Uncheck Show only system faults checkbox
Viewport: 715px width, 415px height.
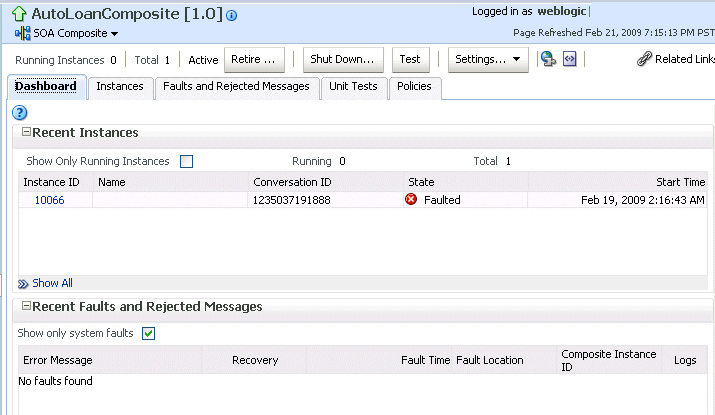pyautogui.click(x=149, y=333)
